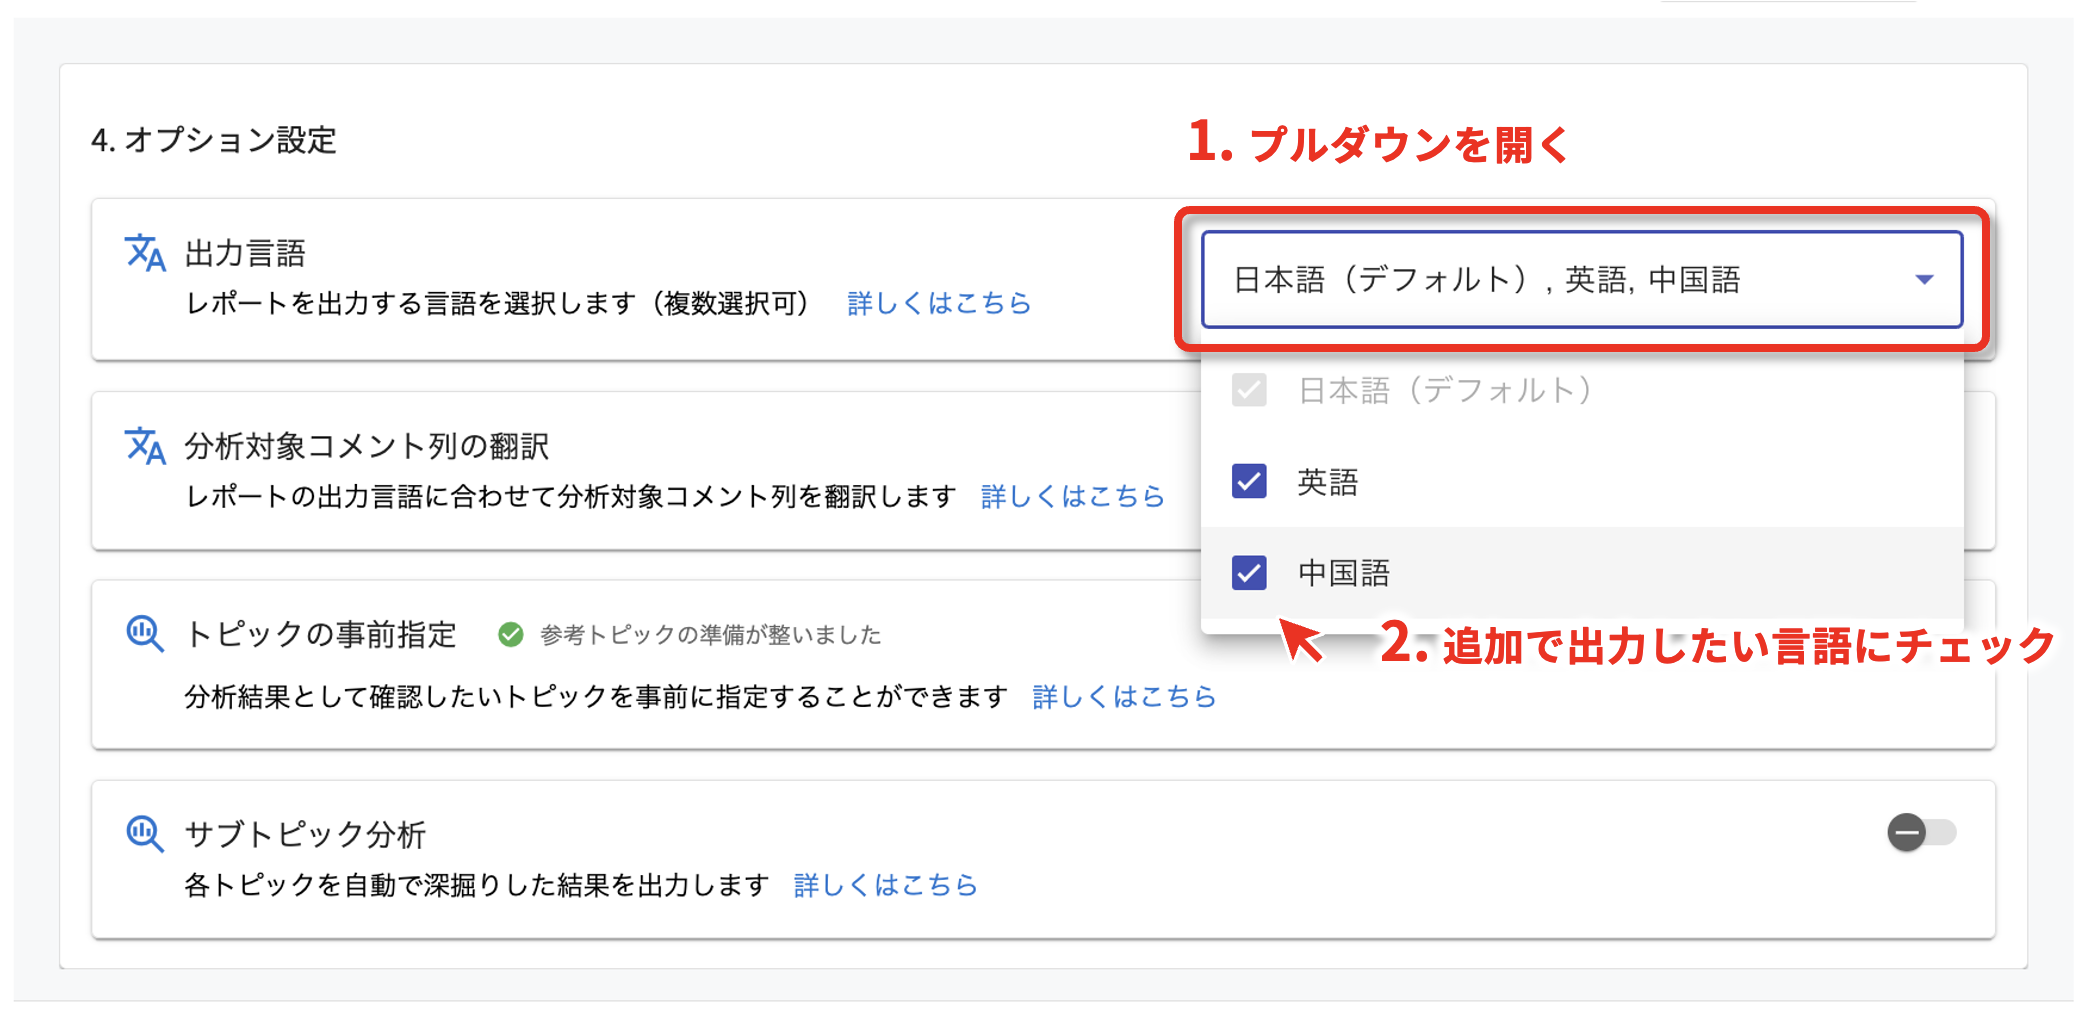Click the 4. オプション設定 section heading
This screenshot has width=2092, height=1020.
pos(214,140)
